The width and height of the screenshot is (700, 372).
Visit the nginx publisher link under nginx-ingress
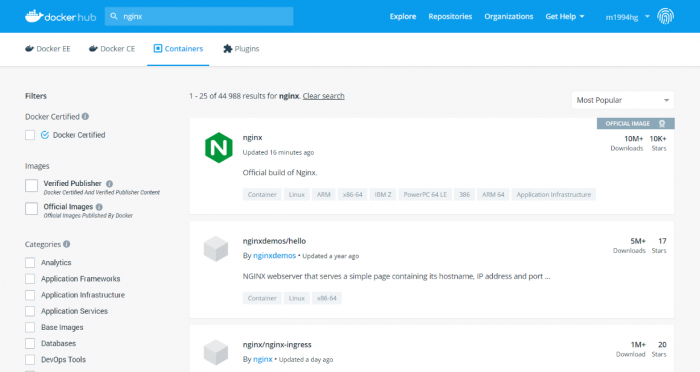(262, 359)
